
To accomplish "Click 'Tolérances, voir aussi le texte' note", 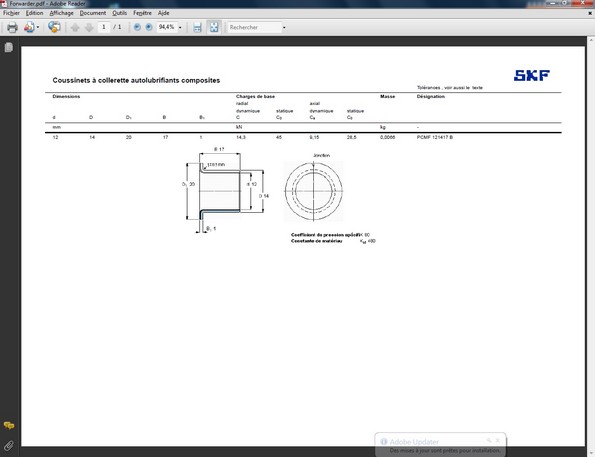I will 450,88.
